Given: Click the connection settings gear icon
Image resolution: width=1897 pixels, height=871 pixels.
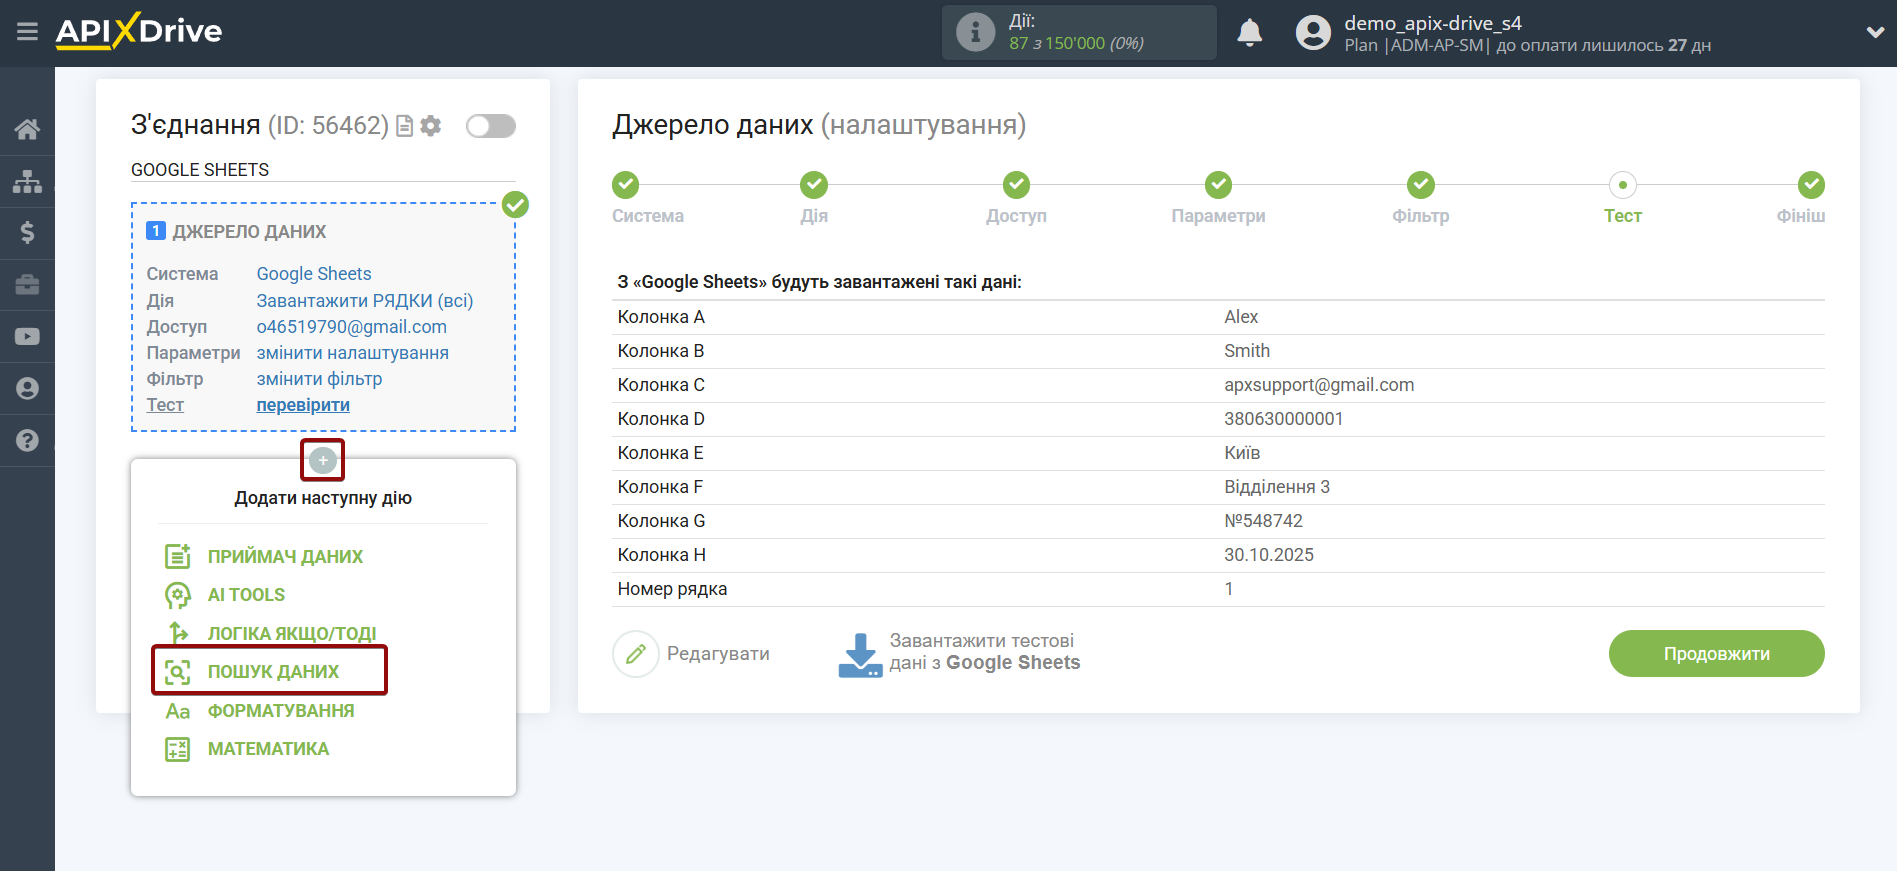Looking at the screenshot, I should pos(431,126).
